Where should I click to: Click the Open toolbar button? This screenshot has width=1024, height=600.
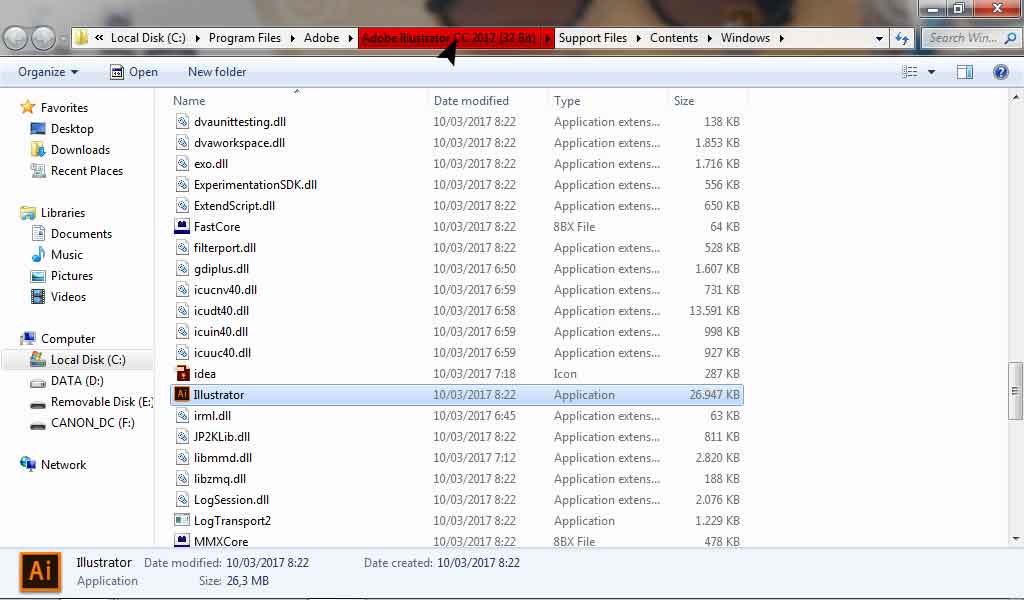coord(134,72)
